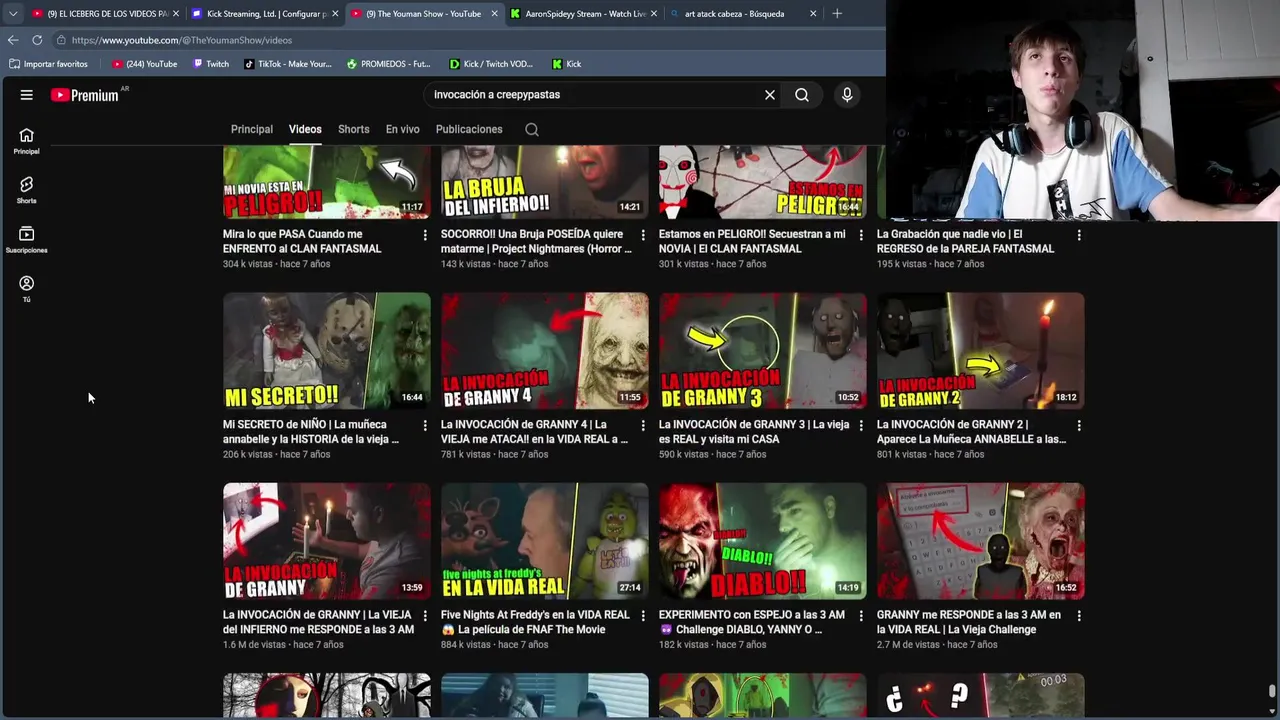Open the YouTube hamburger guide menu
The width and height of the screenshot is (1280, 720).
[27, 95]
